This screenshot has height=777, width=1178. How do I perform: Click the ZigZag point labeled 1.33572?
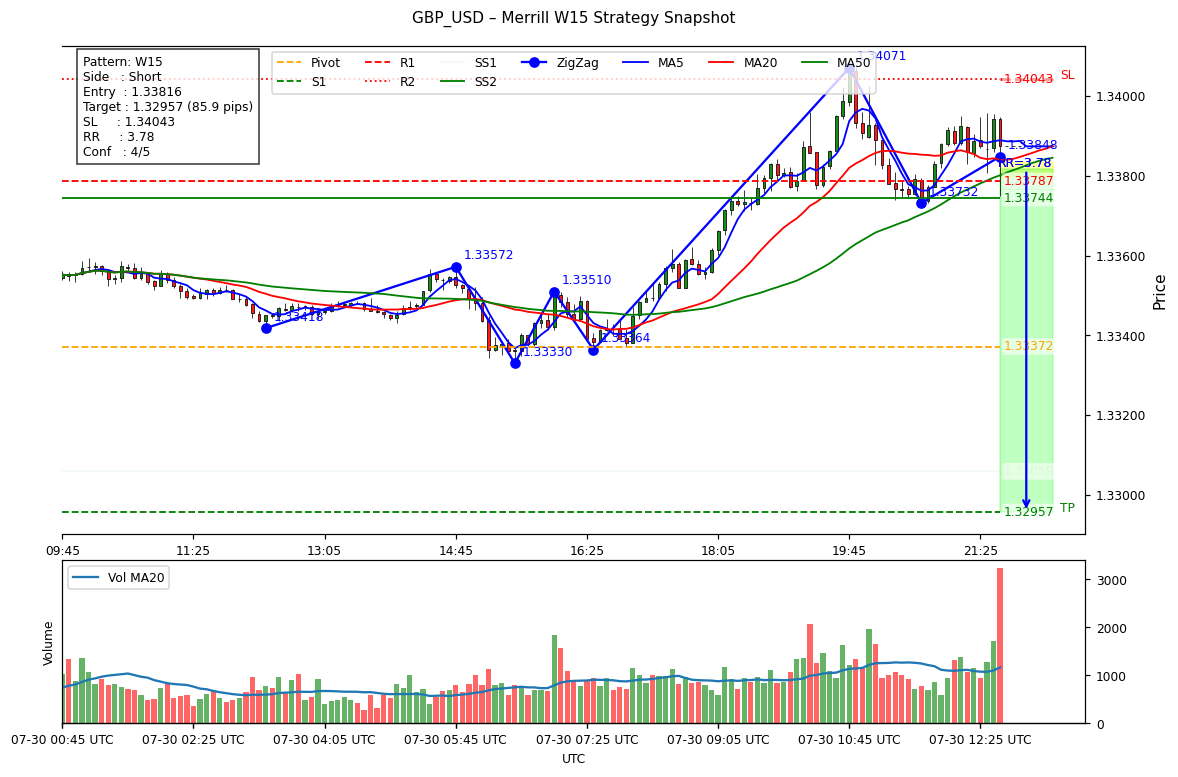pos(456,268)
